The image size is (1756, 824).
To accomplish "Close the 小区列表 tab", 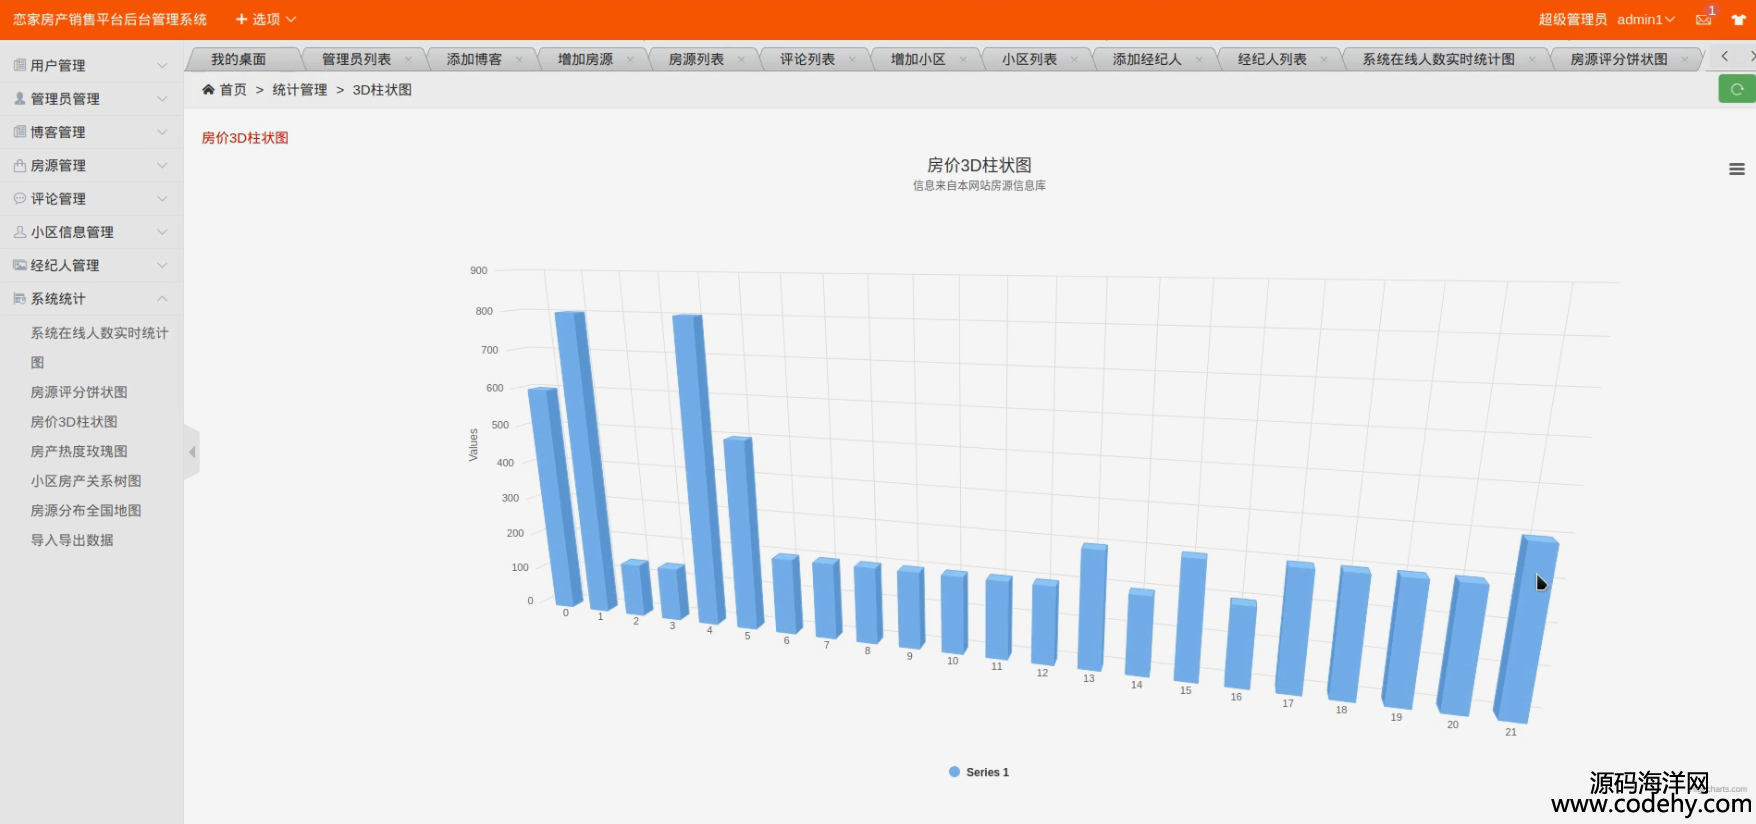I will point(1074,59).
